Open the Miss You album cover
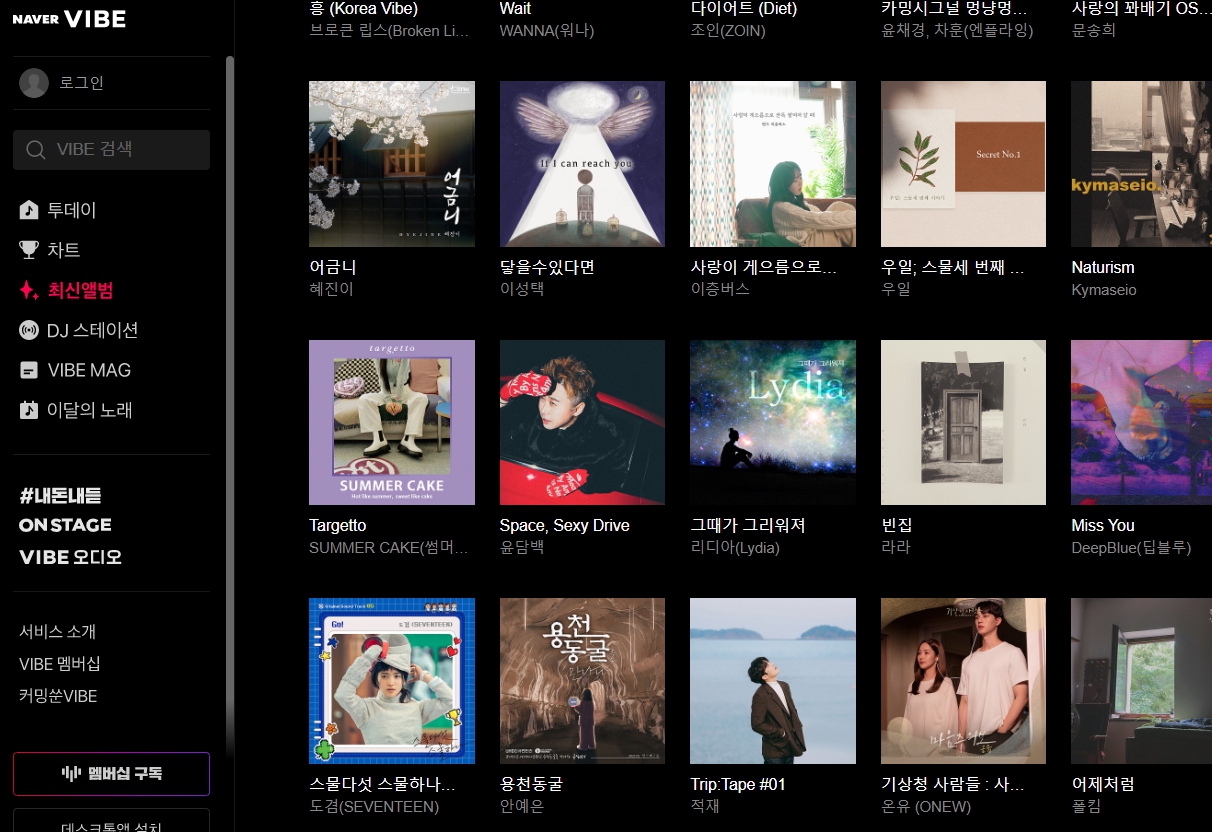Viewport: 1212px width, 832px height. pyautogui.click(x=1141, y=422)
